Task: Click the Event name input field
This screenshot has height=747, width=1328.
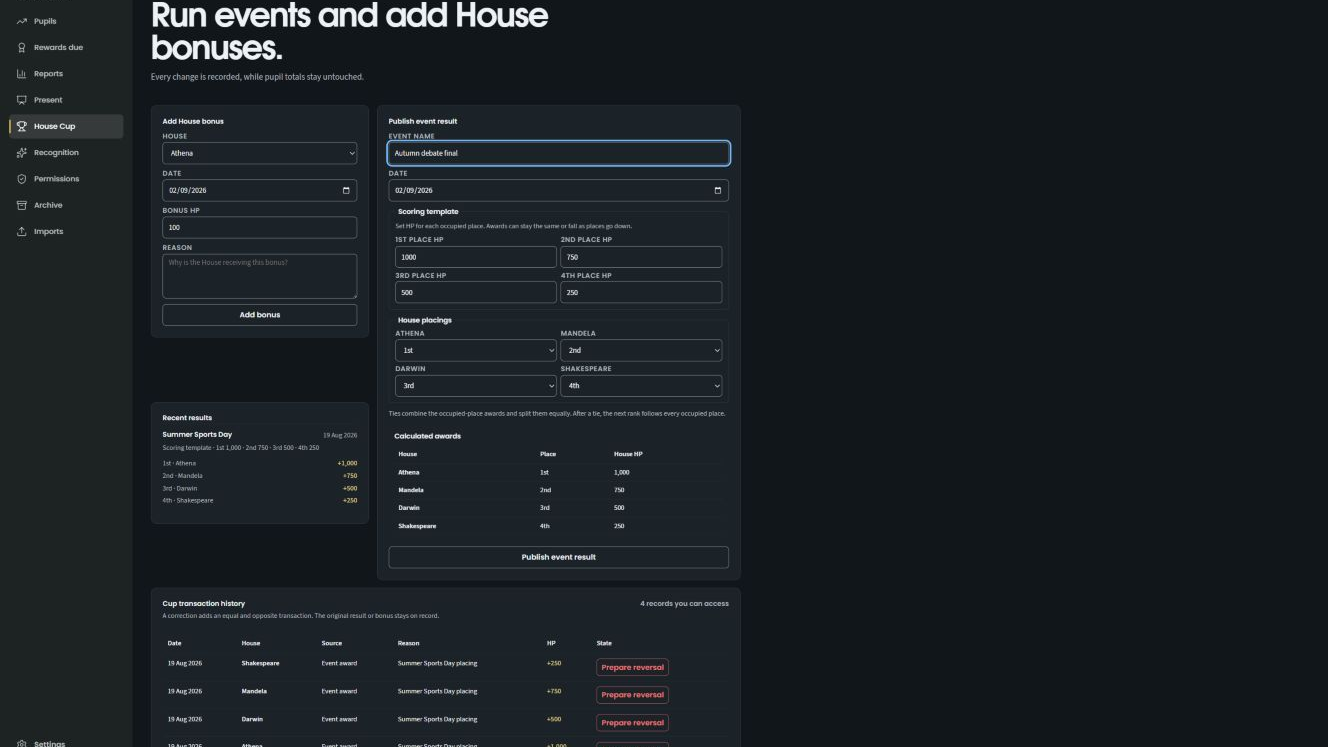Action: 558,153
